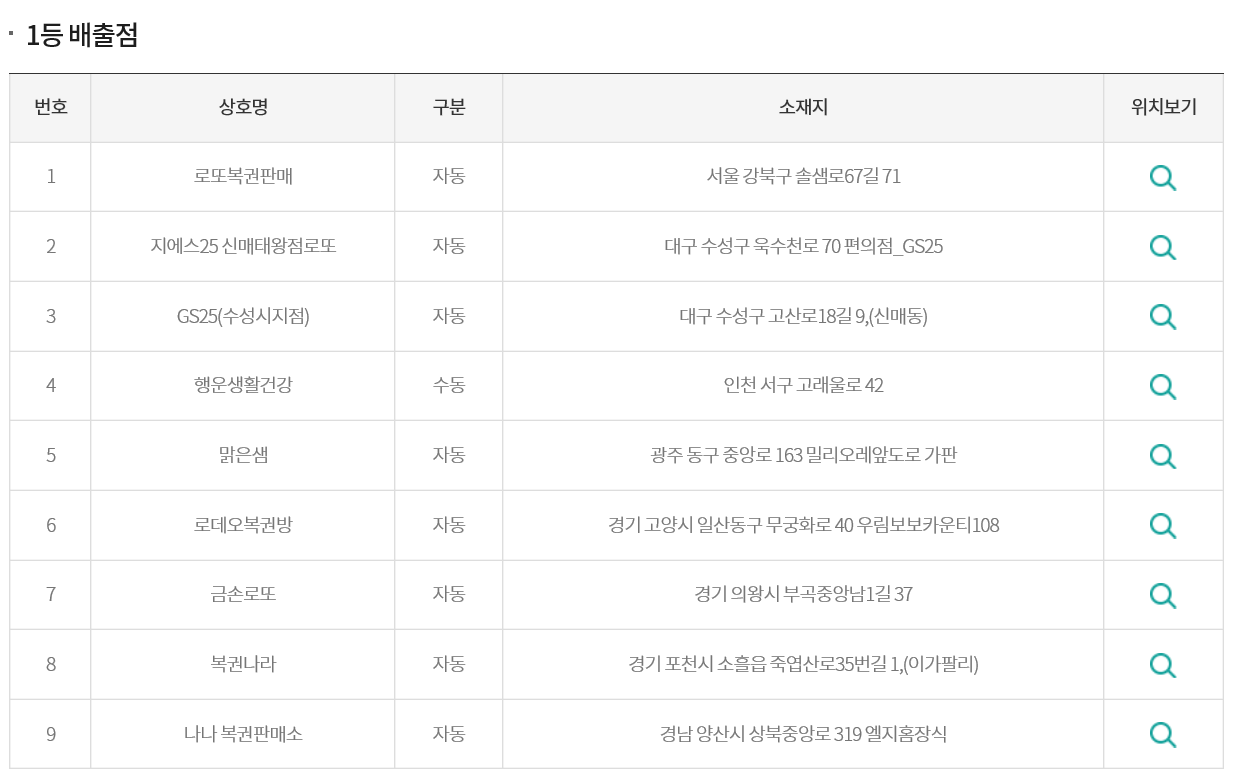Image resolution: width=1239 pixels, height=780 pixels.
Task: Click the 상호명 column header
Action: [x=243, y=108]
